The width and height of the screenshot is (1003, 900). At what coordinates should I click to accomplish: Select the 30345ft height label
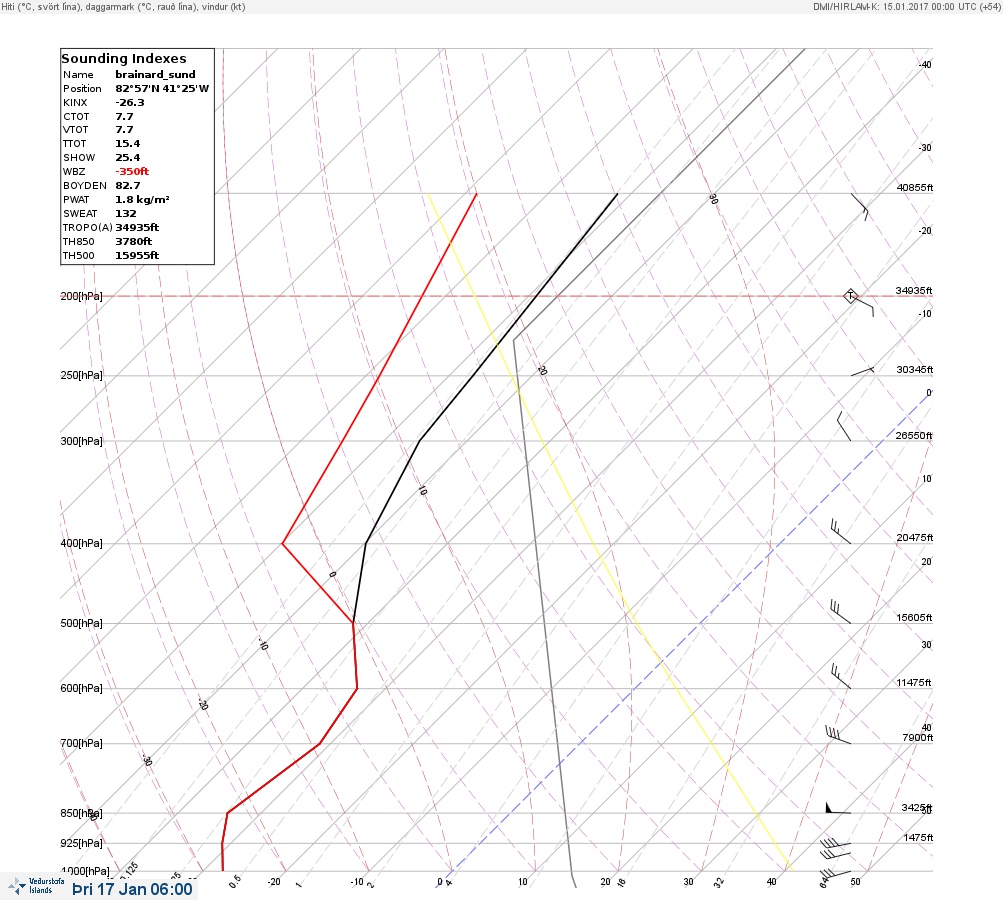(915, 370)
